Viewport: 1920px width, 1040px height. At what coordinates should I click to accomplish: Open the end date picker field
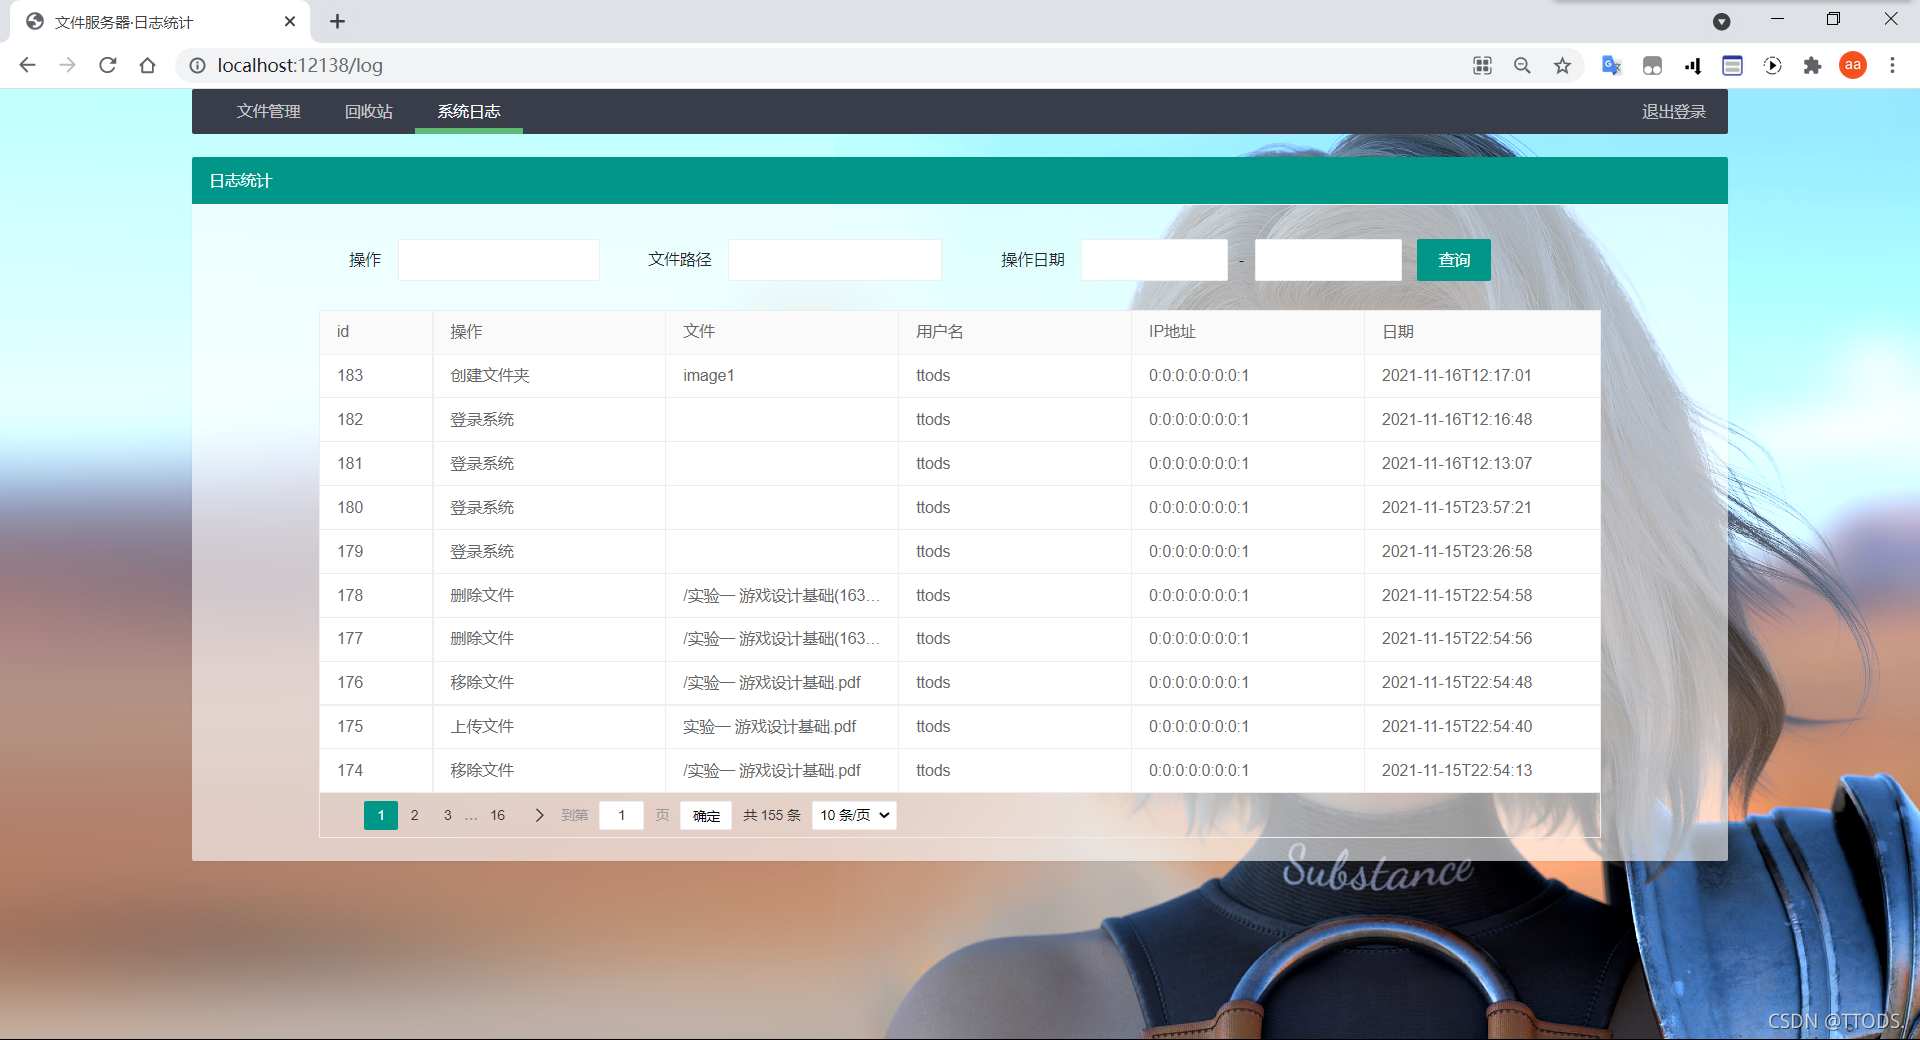click(1328, 260)
